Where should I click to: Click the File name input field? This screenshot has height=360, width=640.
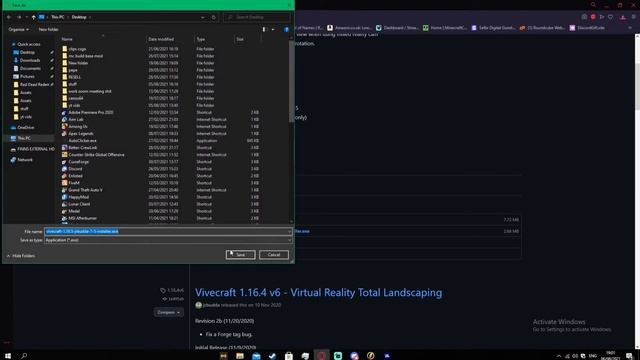168,231
